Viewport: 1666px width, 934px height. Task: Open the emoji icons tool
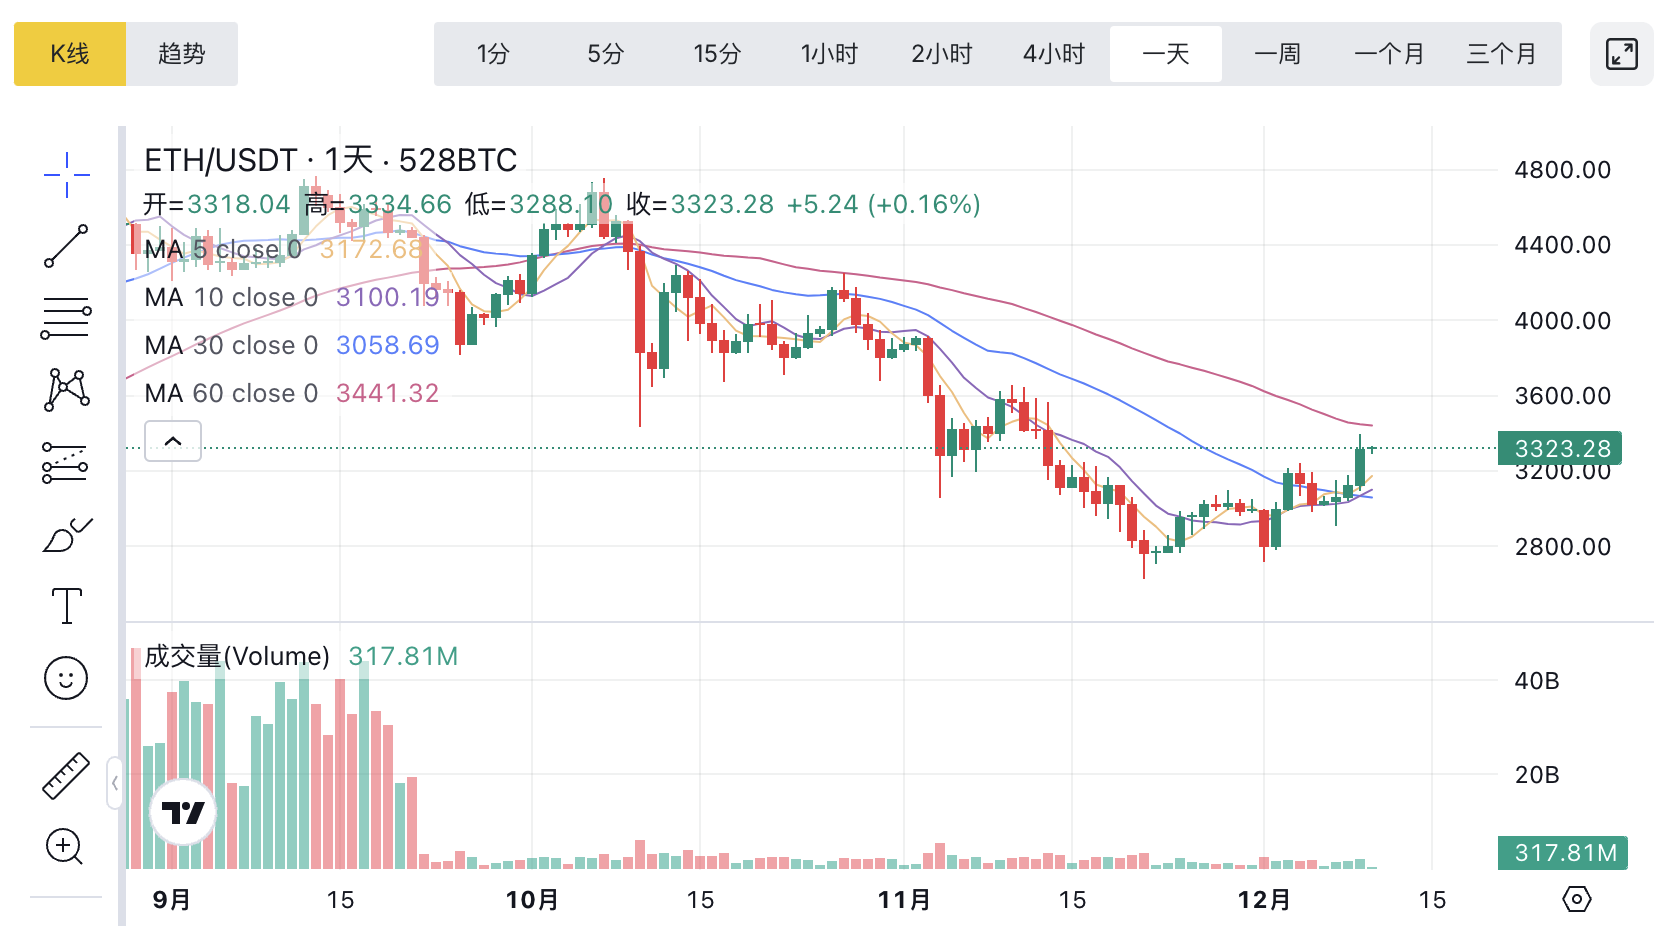[x=66, y=678]
